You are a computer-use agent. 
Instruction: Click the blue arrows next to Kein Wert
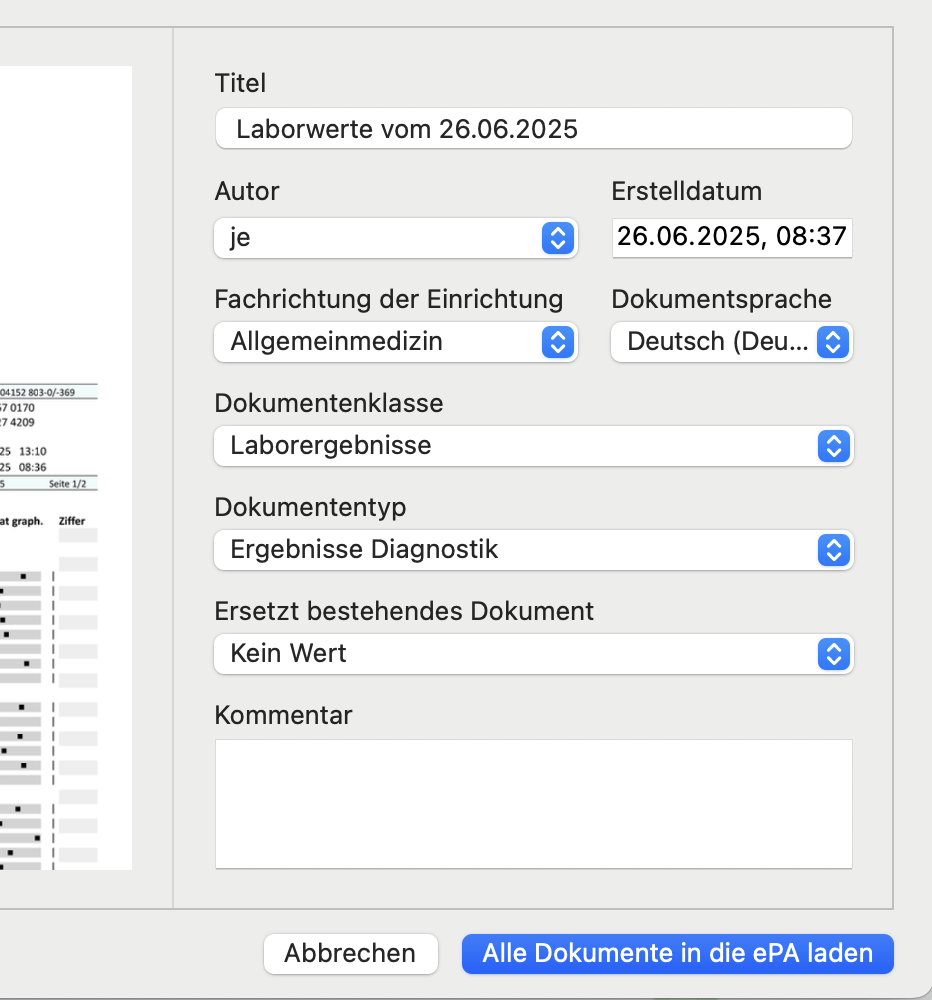pos(834,654)
